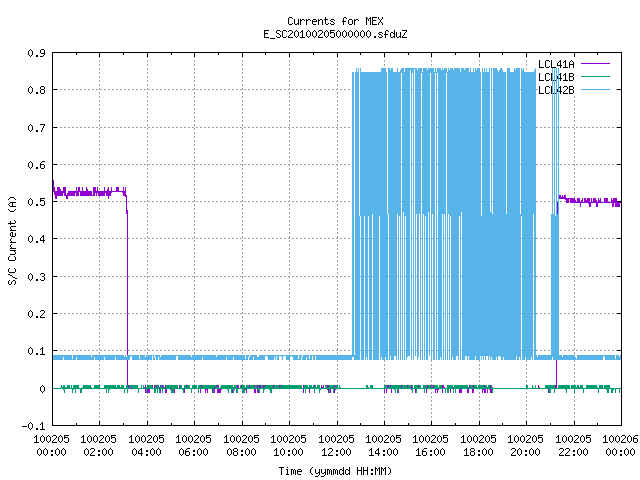Image resolution: width=640 pixels, height=480 pixels.
Task: Click the dense blue LCL42B switching block
Action: coord(444,213)
